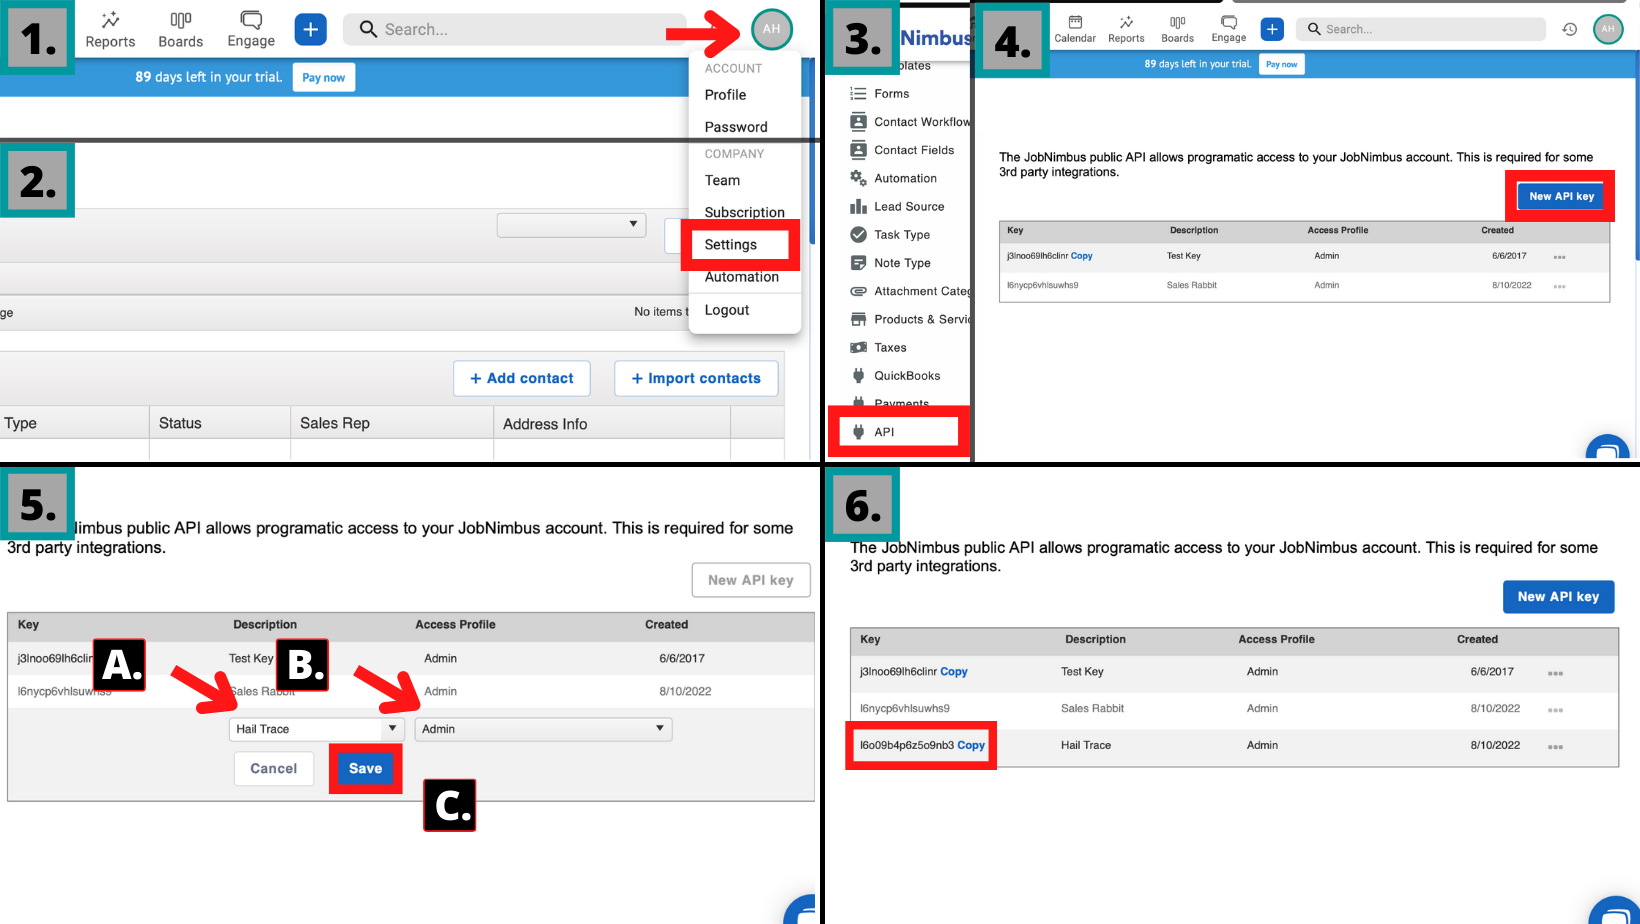
Task: Click the AH avatar in step 1 header
Action: [x=771, y=29]
